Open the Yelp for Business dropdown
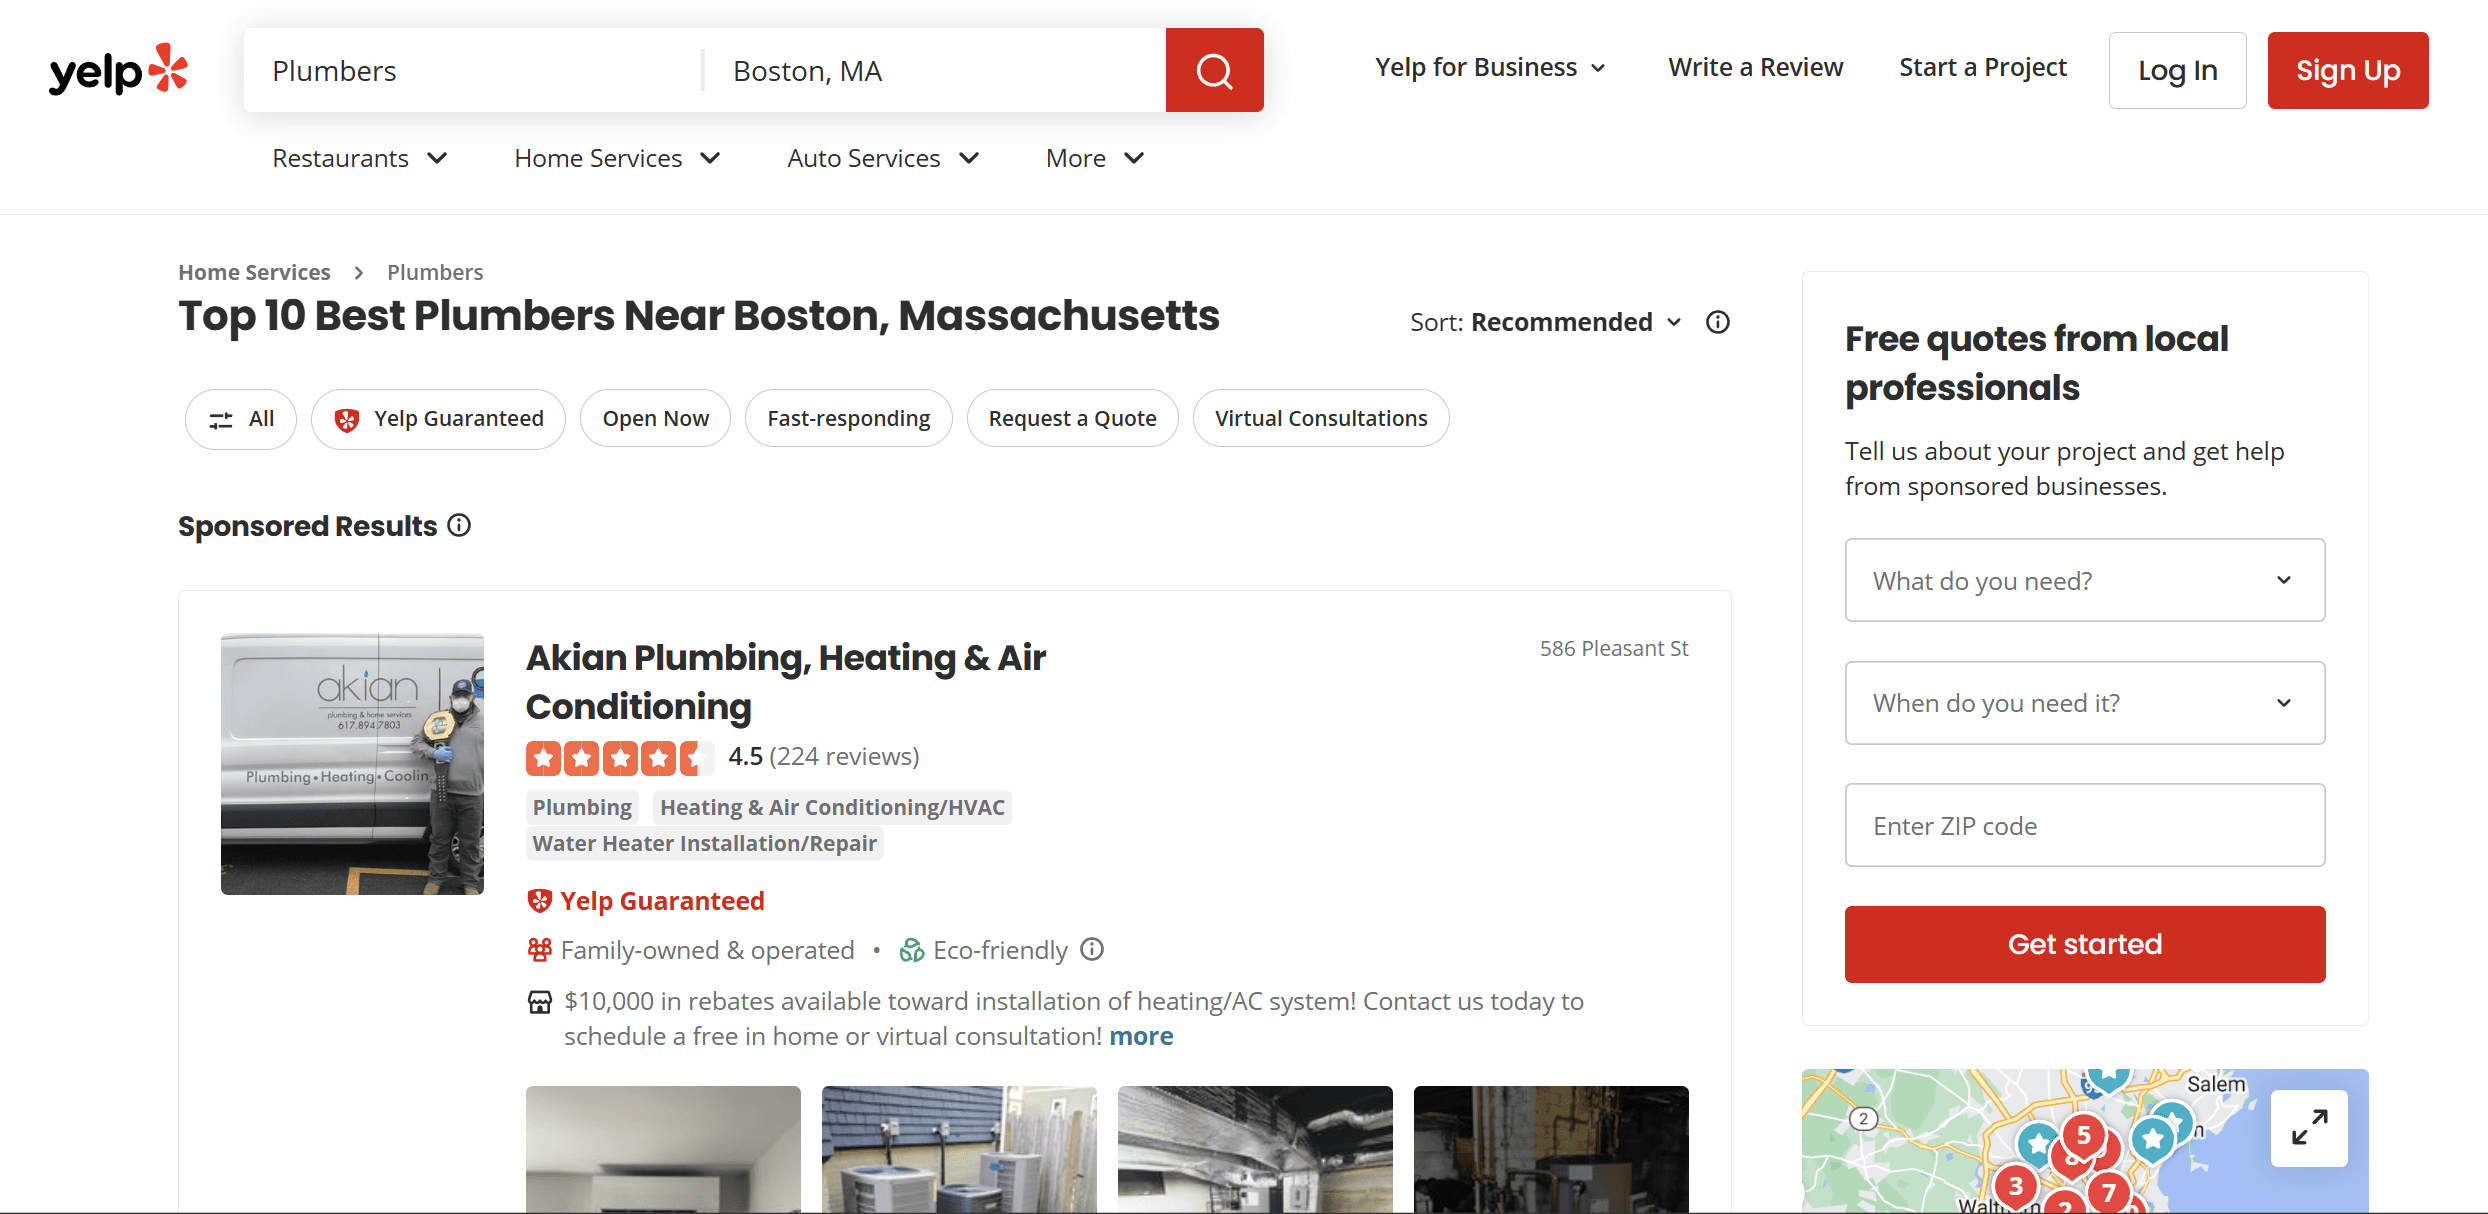This screenshot has height=1214, width=2488. click(1490, 67)
